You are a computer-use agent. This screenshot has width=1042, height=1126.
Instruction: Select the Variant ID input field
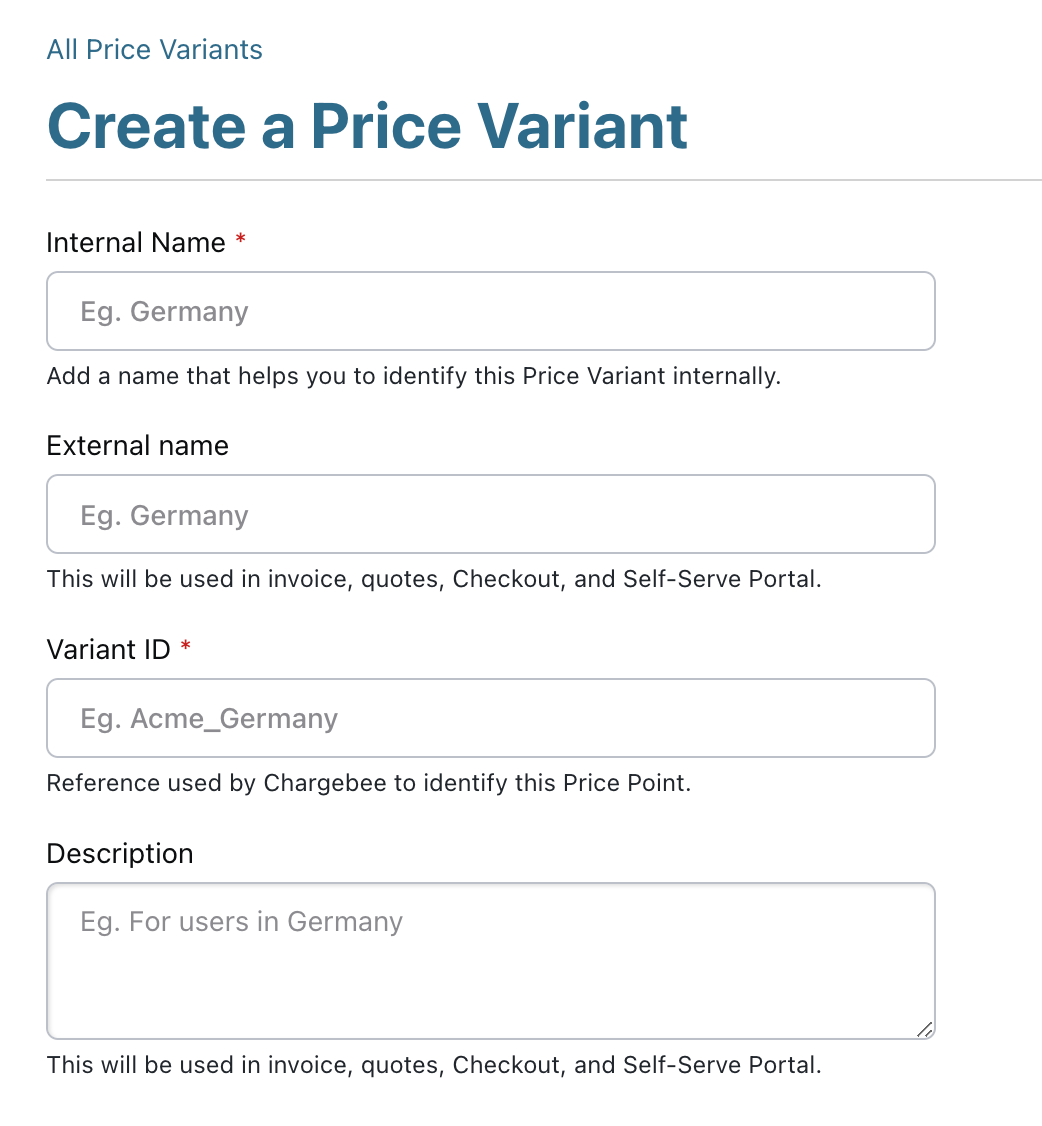pos(490,718)
